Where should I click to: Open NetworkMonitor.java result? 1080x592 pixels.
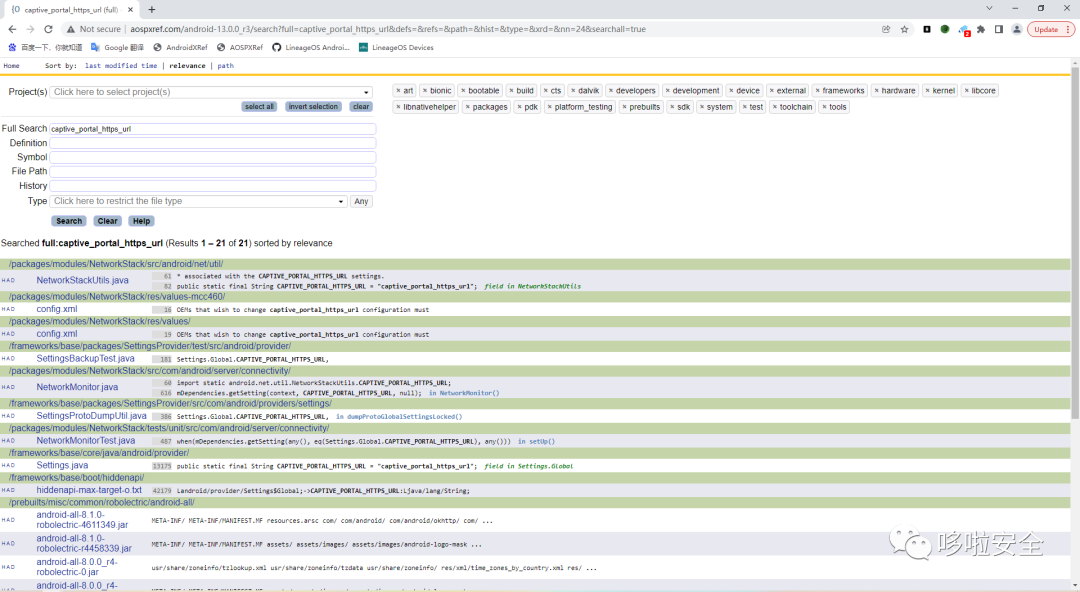(77, 387)
